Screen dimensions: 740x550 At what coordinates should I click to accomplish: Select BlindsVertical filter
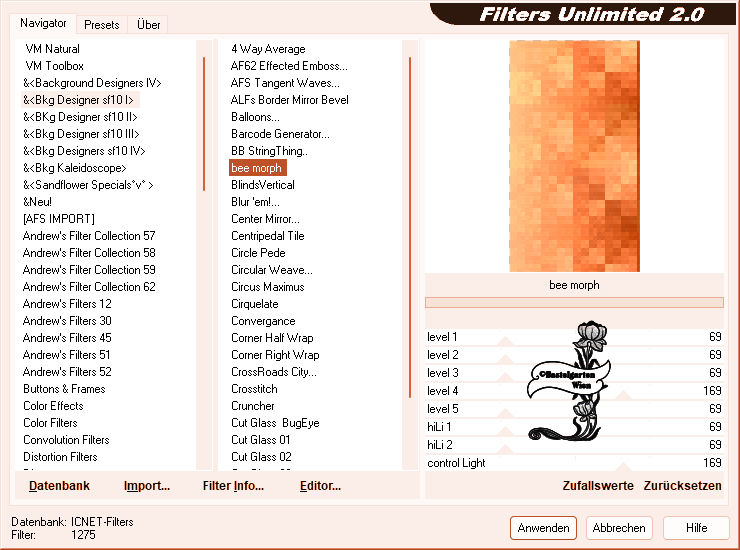(x=262, y=185)
